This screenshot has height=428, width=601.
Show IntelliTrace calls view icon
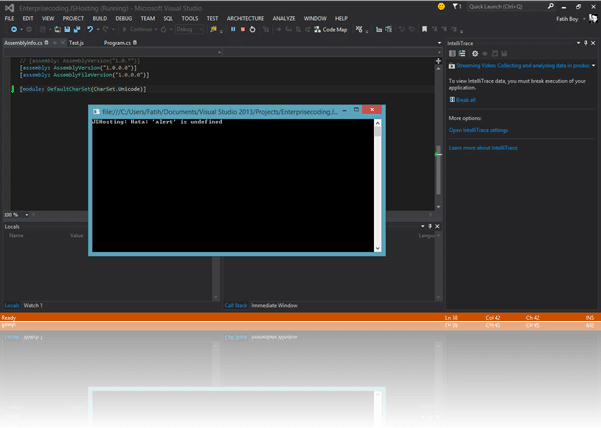pyautogui.click(x=462, y=54)
